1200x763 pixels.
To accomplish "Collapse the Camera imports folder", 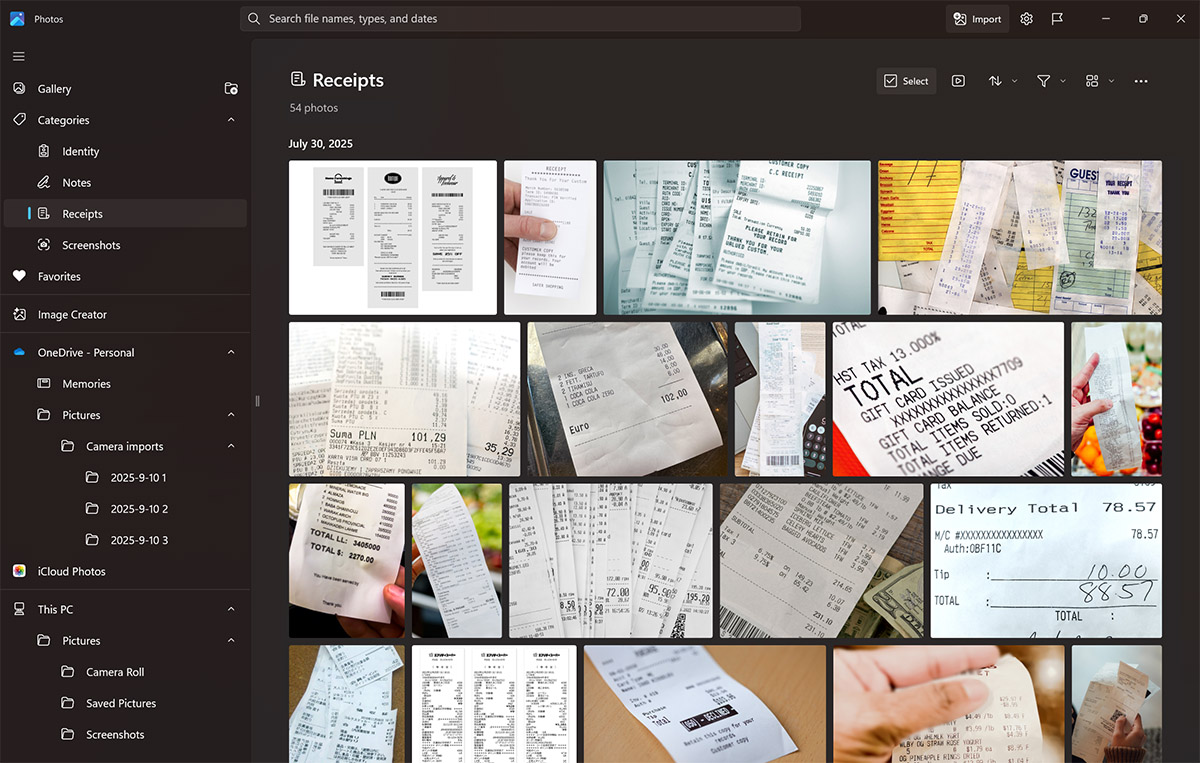I will pos(231,446).
